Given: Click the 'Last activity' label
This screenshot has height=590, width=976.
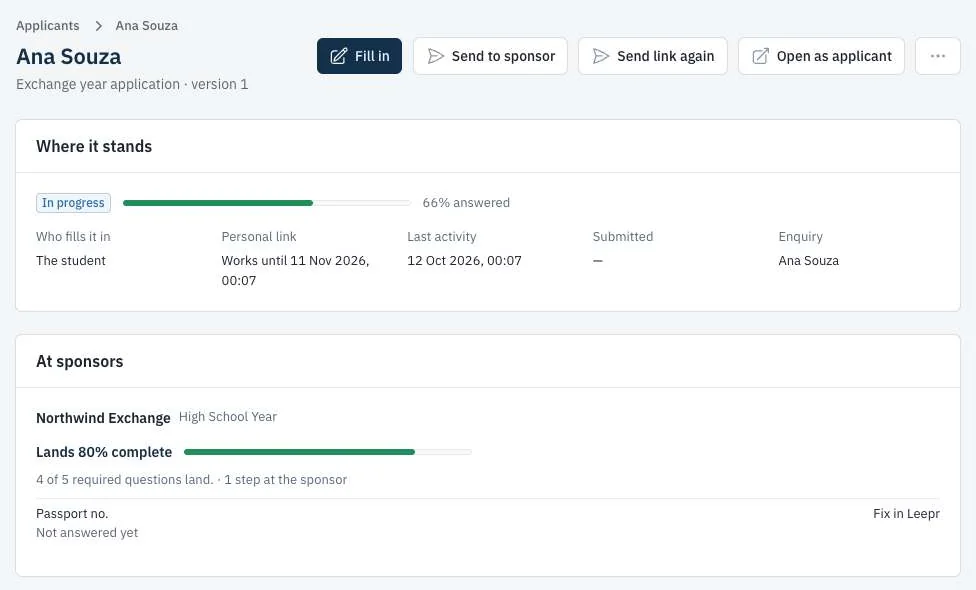Looking at the screenshot, I should coord(442,236).
